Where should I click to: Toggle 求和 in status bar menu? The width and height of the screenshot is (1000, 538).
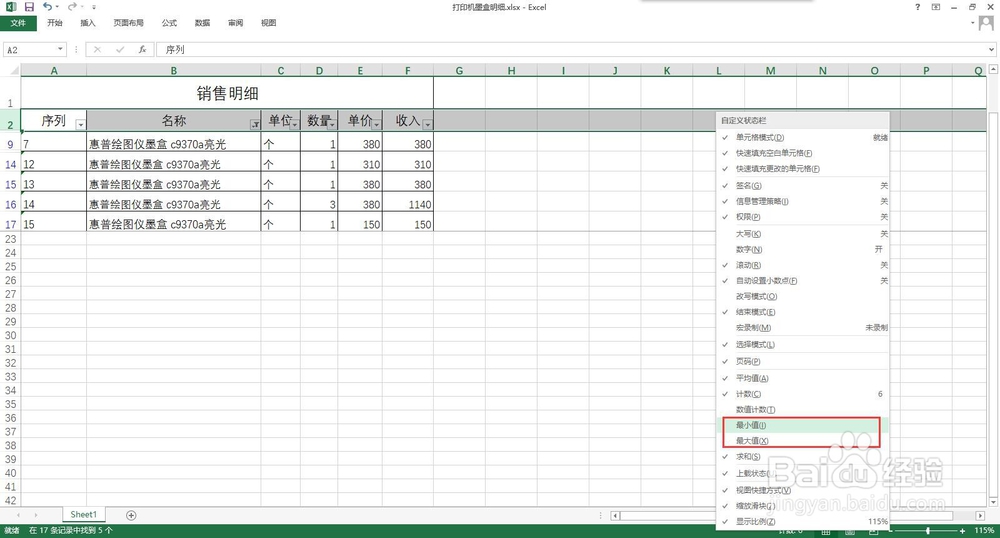pyautogui.click(x=805, y=456)
